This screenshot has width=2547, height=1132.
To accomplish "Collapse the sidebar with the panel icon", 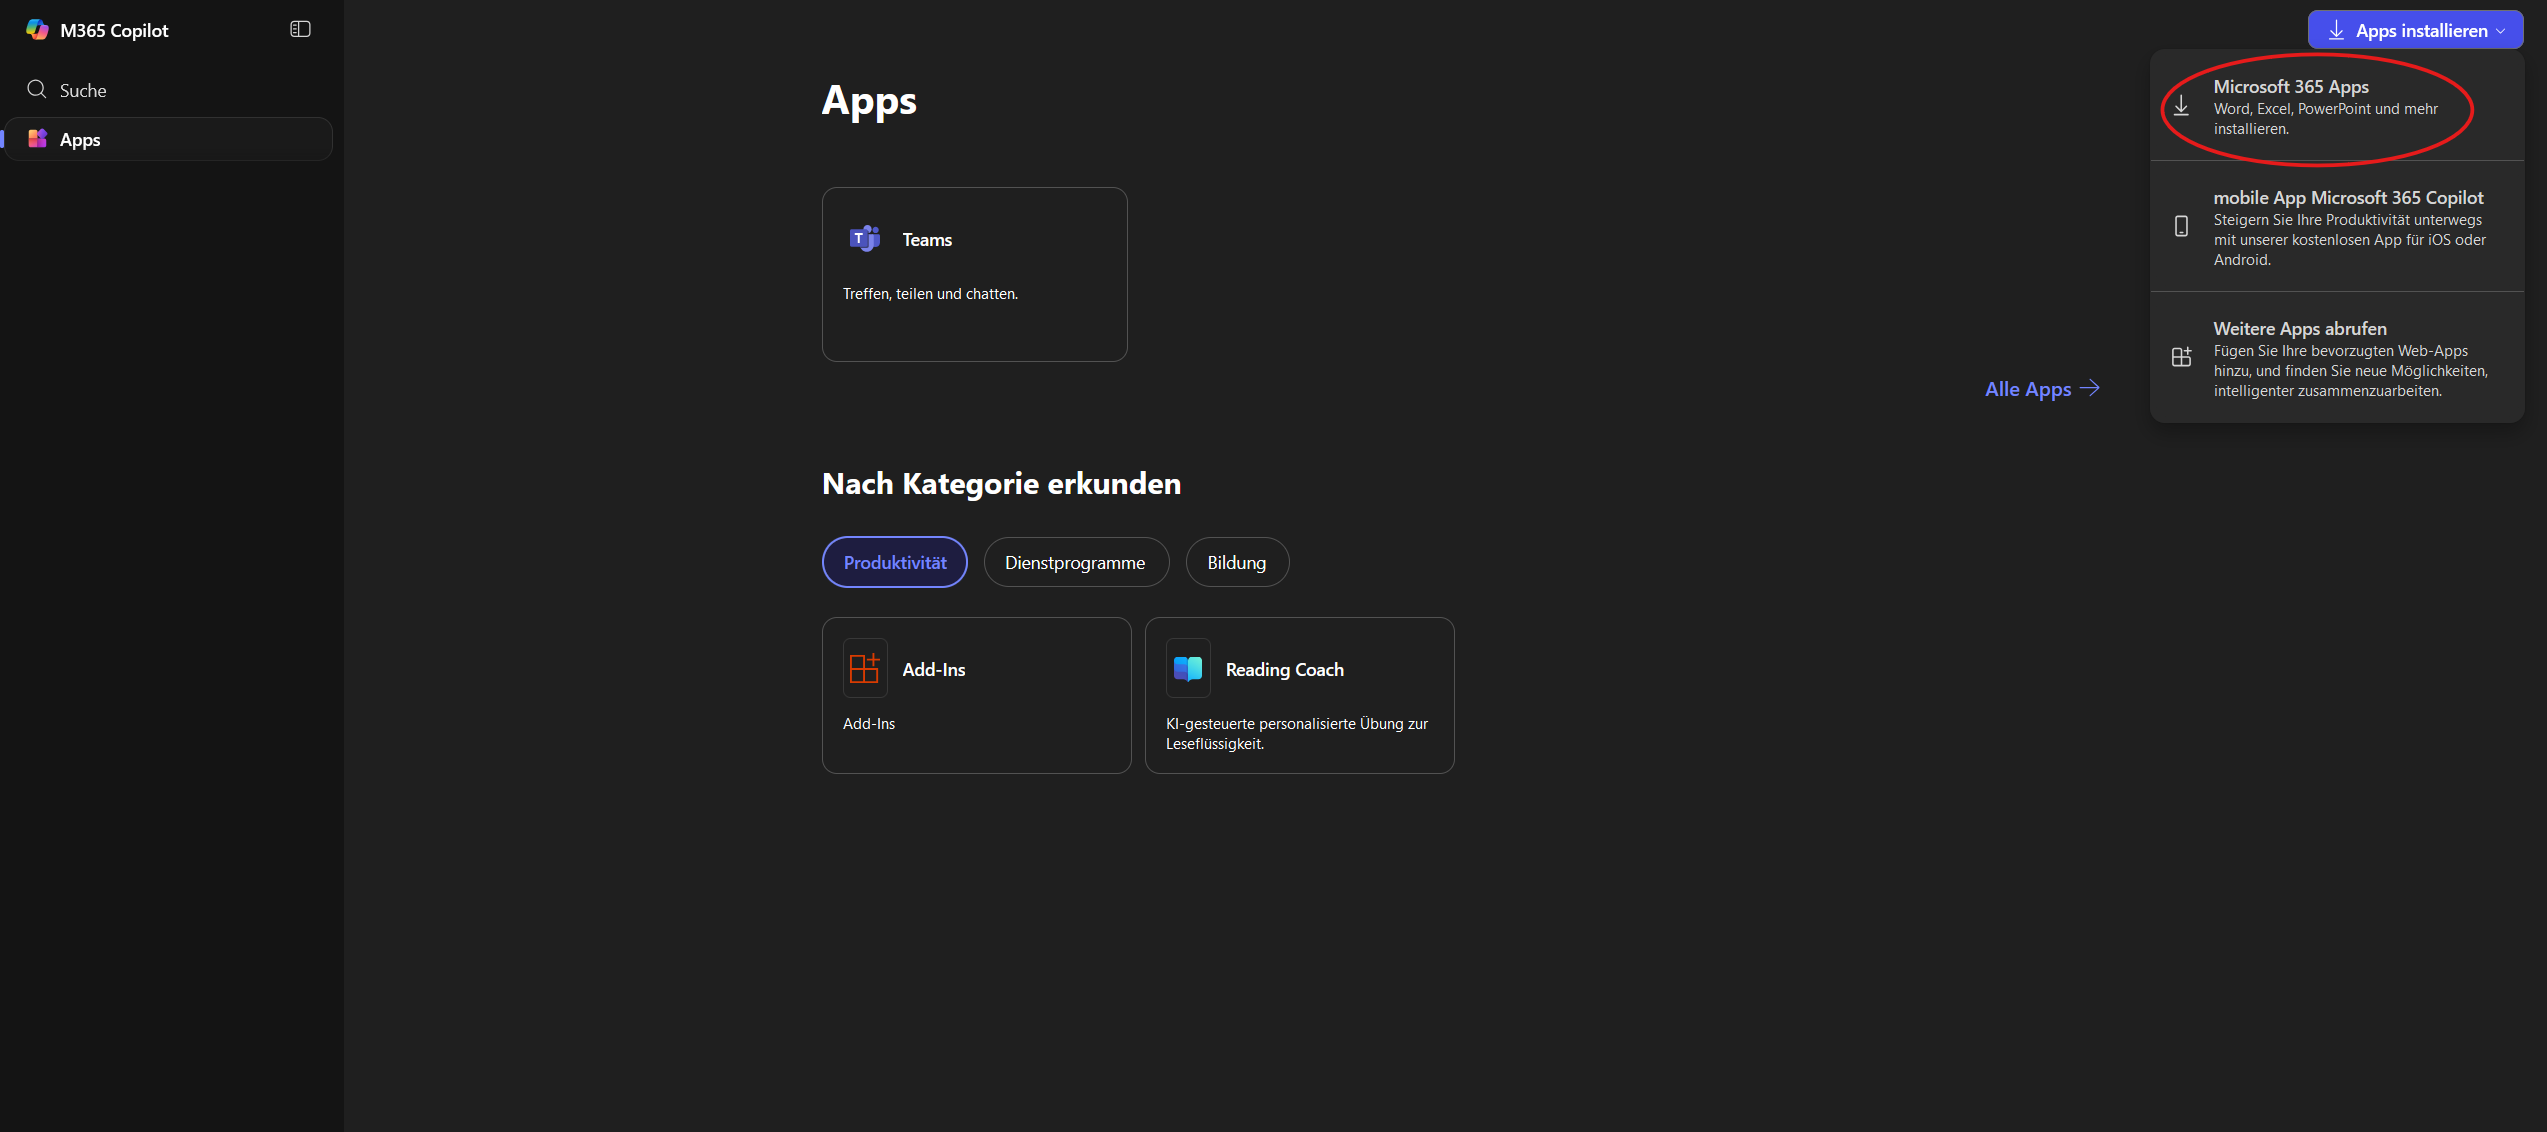I will coord(300,30).
